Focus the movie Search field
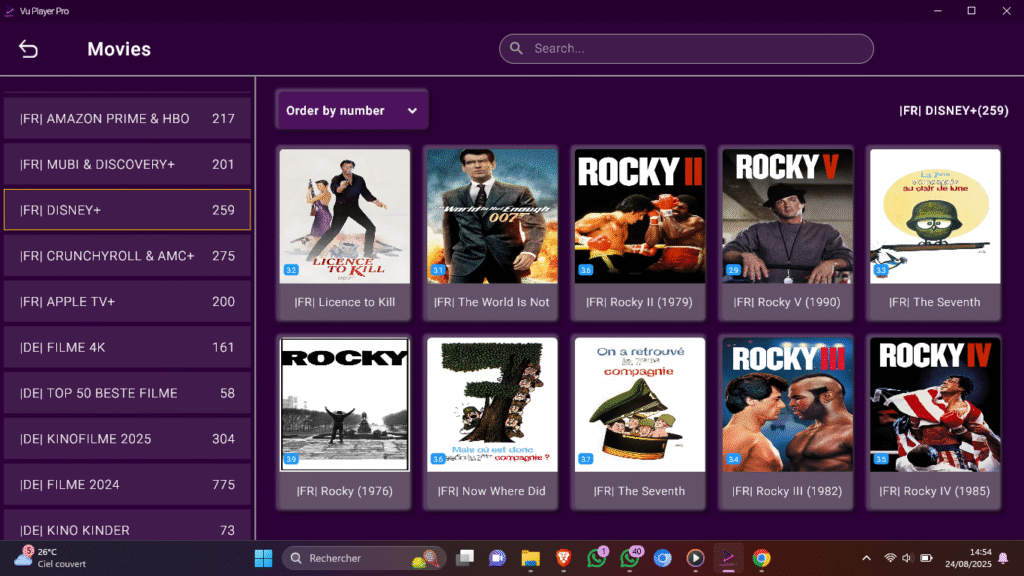Image resolution: width=1024 pixels, height=576 pixels. coord(686,49)
